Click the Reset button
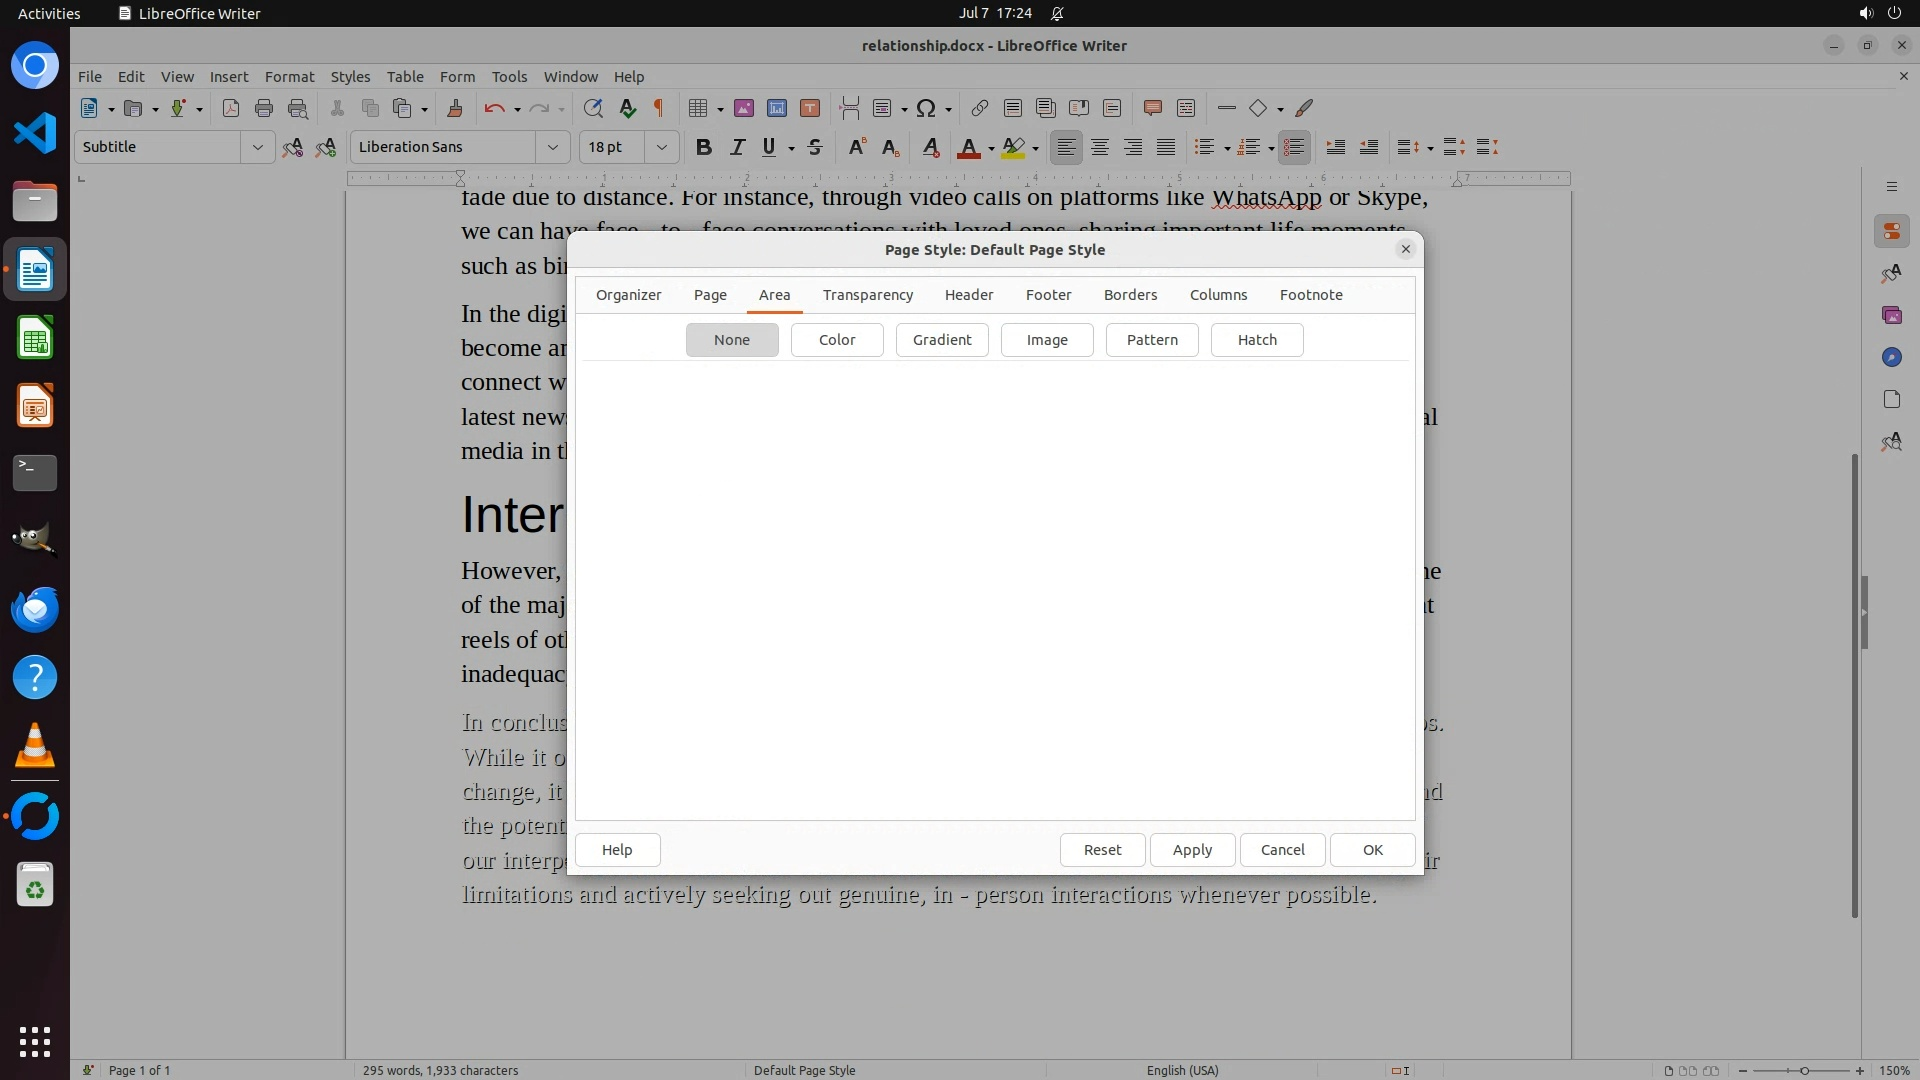The height and width of the screenshot is (1080, 1920). [x=1102, y=850]
